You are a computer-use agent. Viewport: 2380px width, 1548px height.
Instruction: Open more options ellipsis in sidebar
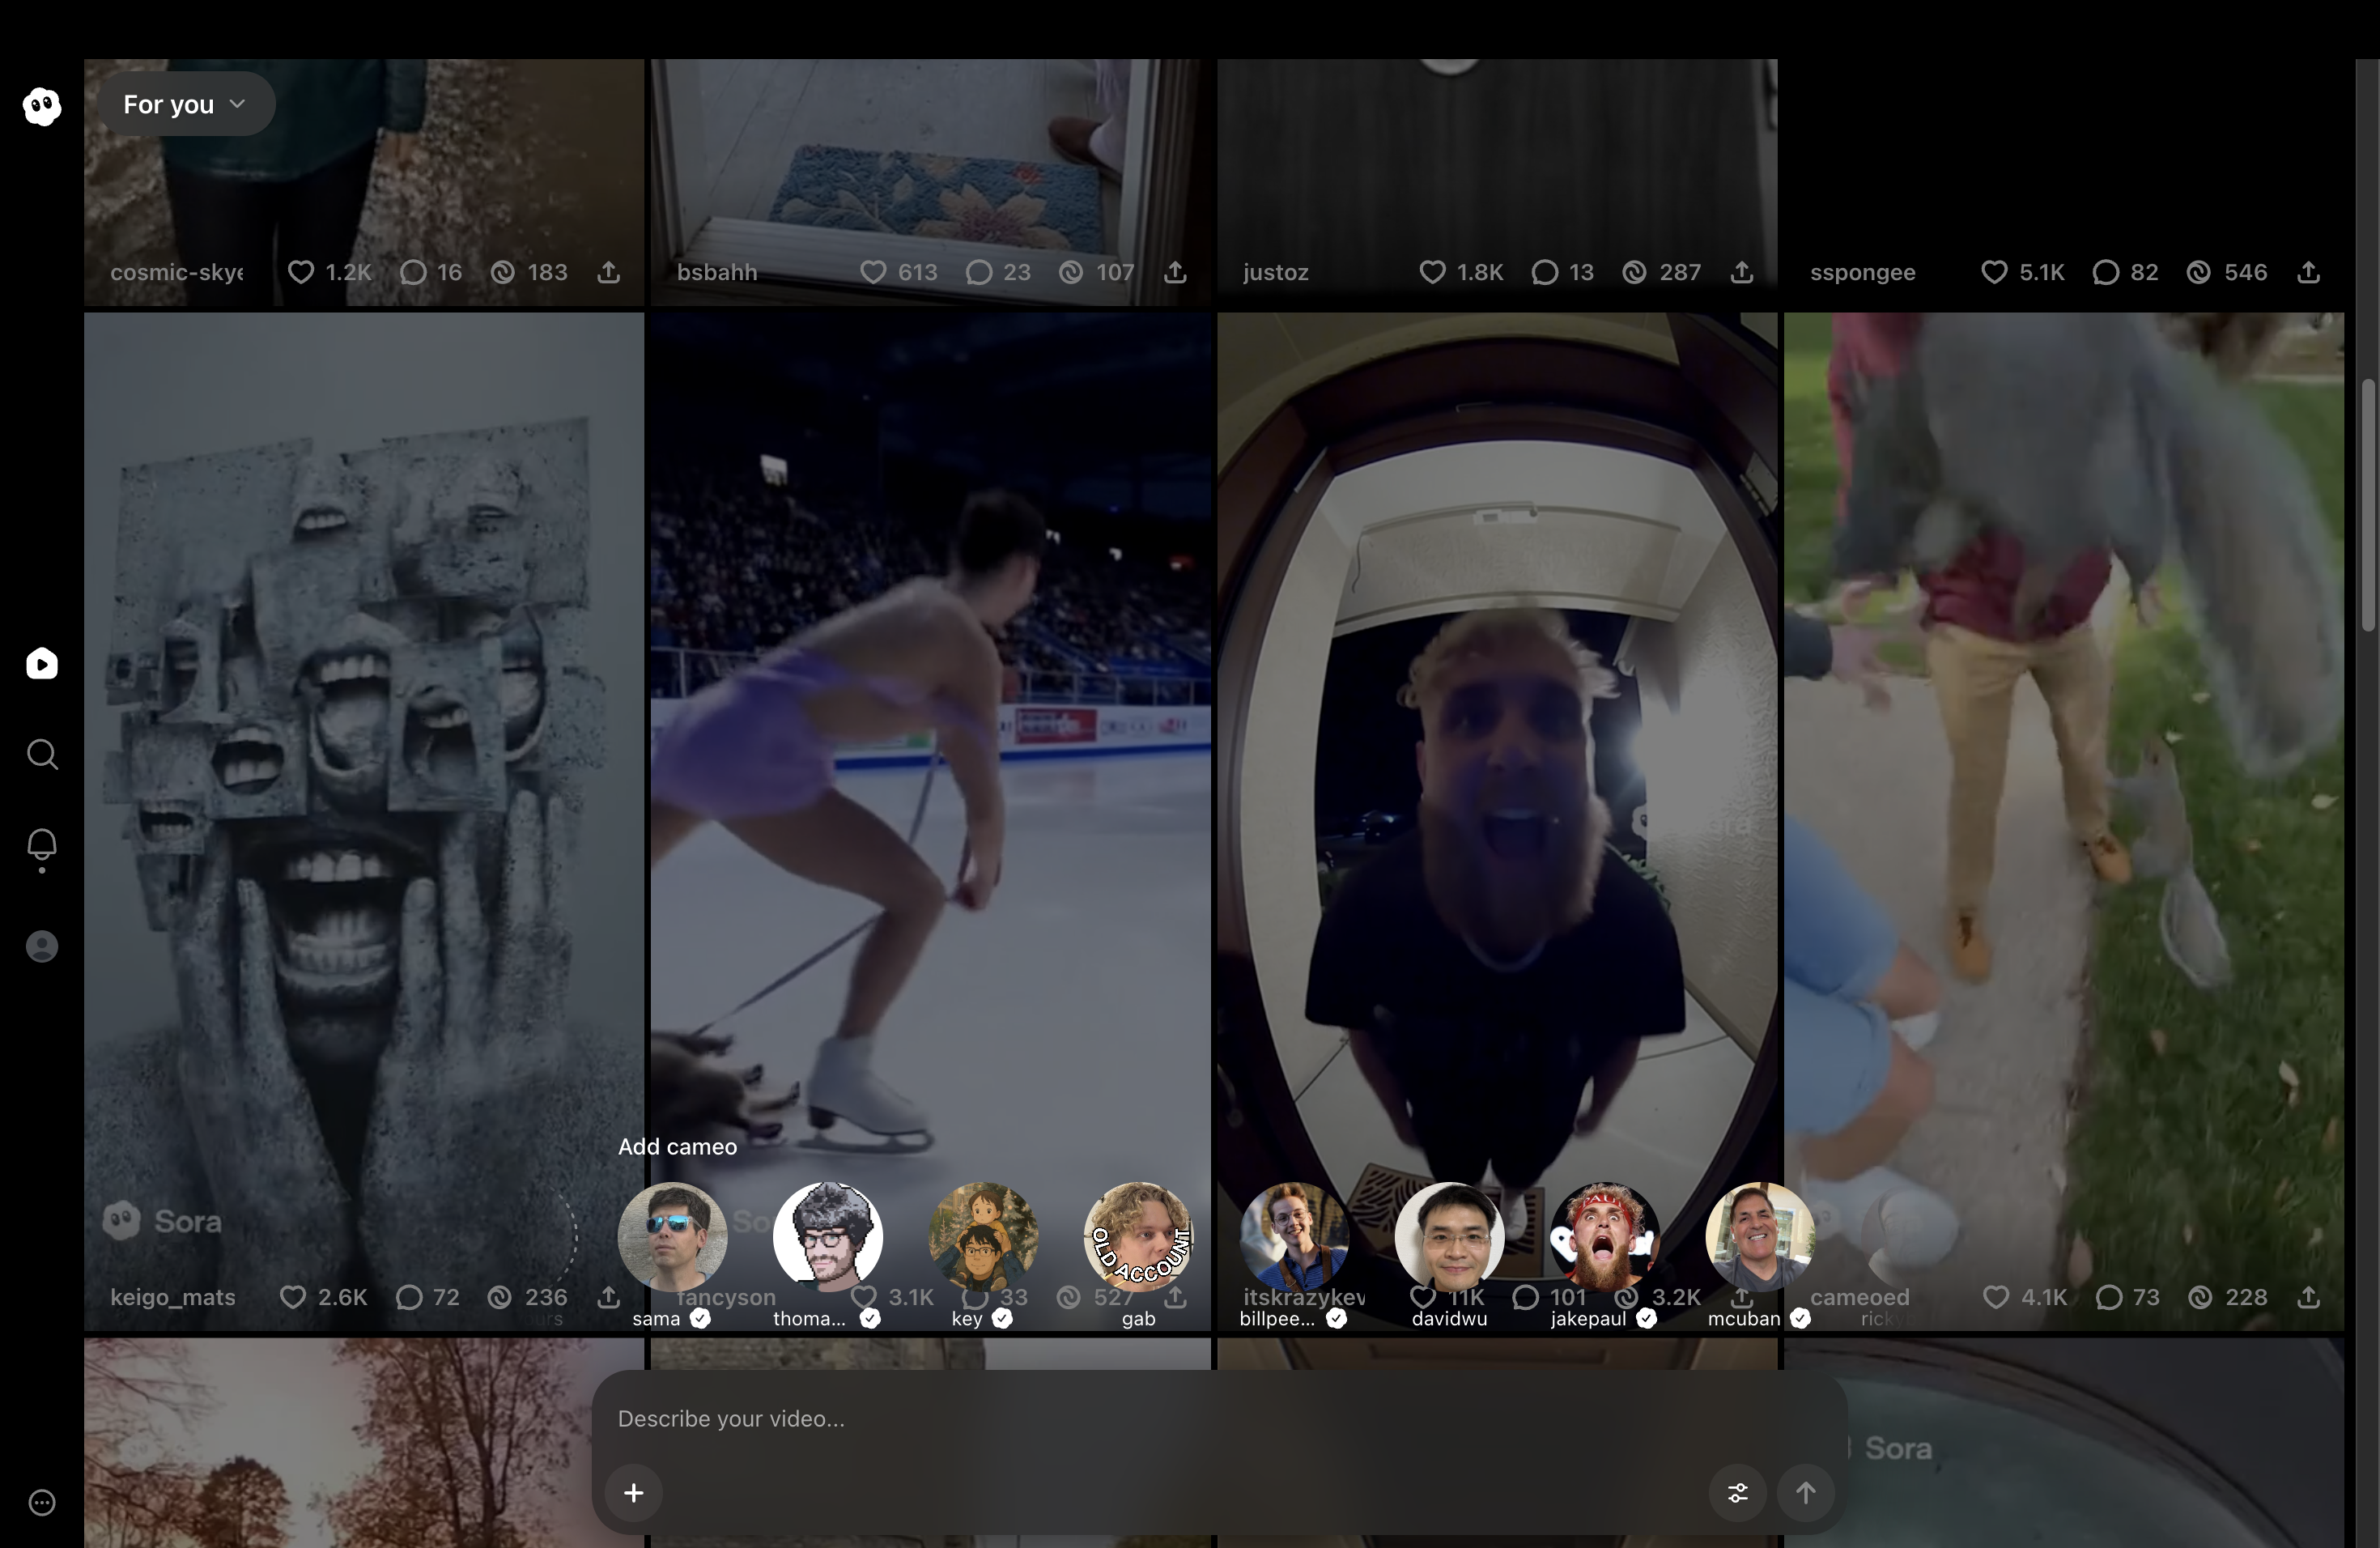(x=42, y=1502)
